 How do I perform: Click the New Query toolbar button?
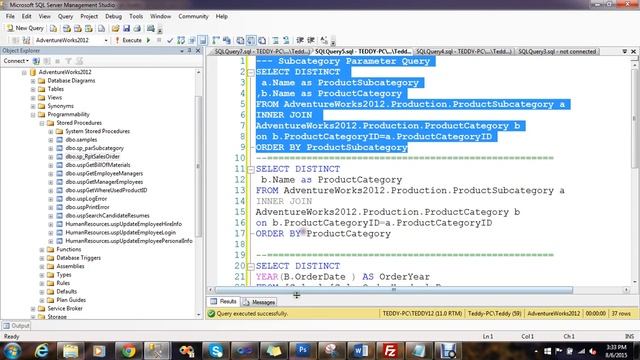pyautogui.click(x=25, y=28)
